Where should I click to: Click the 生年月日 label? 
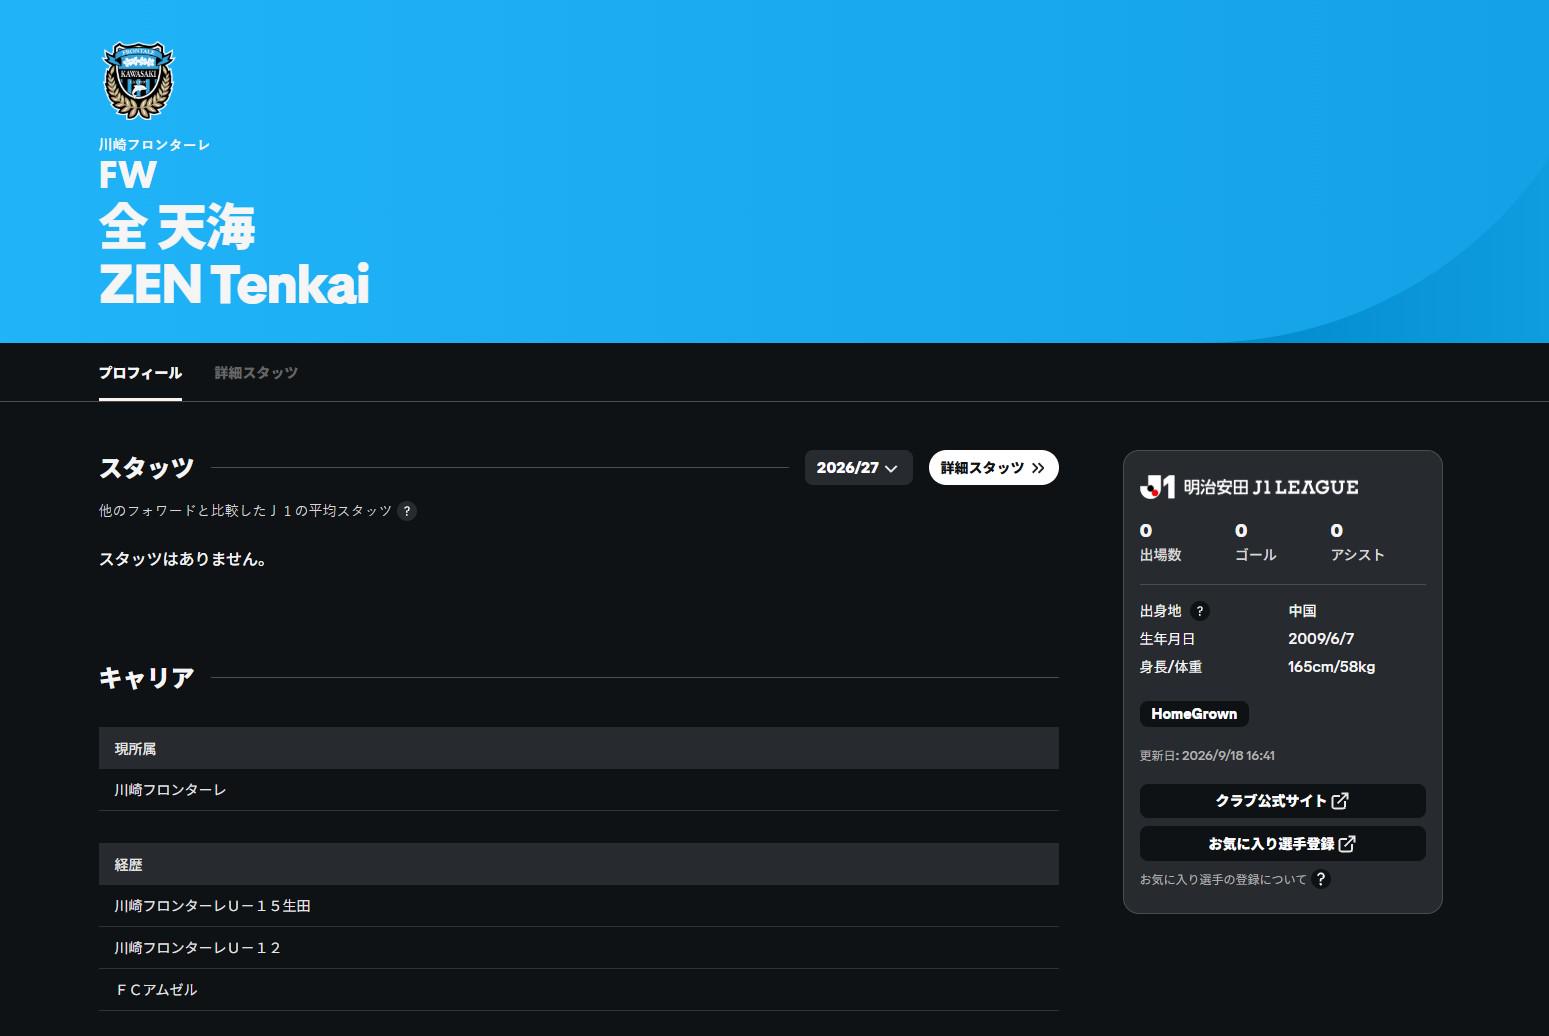click(1167, 639)
